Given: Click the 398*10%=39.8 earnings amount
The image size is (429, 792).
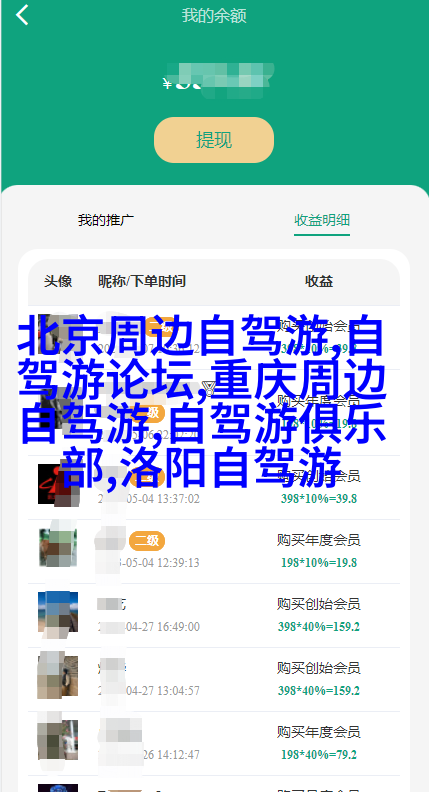Looking at the screenshot, I should 319,499.
